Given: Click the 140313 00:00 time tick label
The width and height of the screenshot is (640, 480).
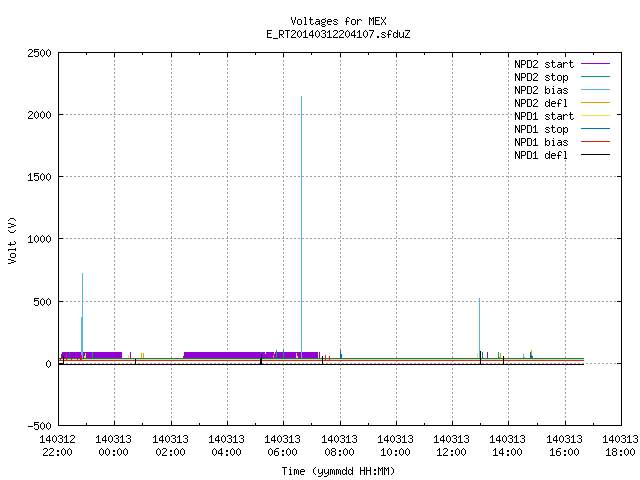Looking at the screenshot, I should [x=114, y=446].
